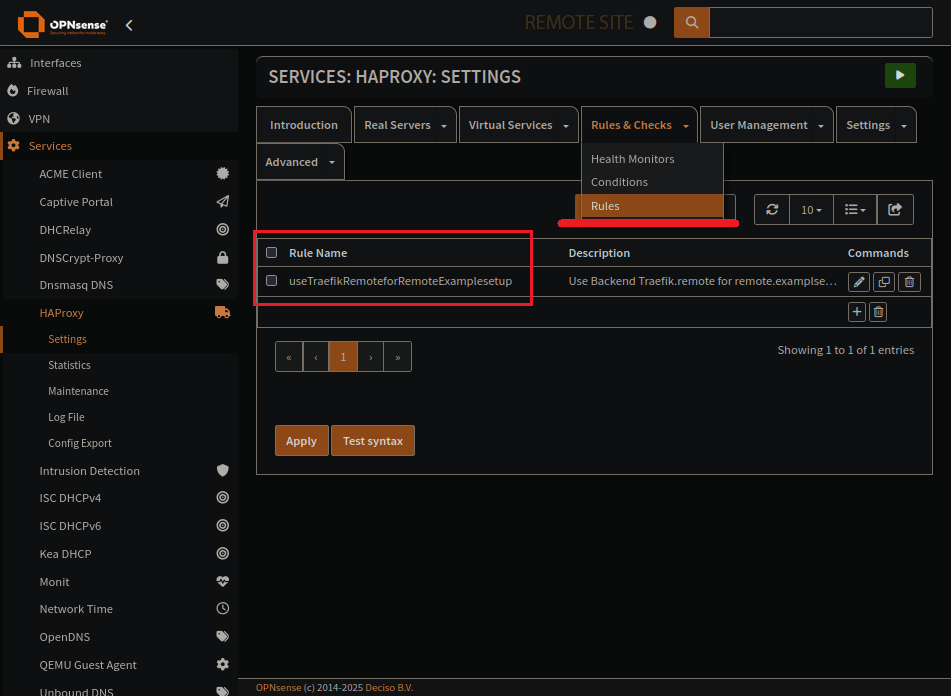The width and height of the screenshot is (951, 696).
Task: Check the useTraefikRemoteforRemoteExamplesetup row checkbox
Action: [272, 281]
